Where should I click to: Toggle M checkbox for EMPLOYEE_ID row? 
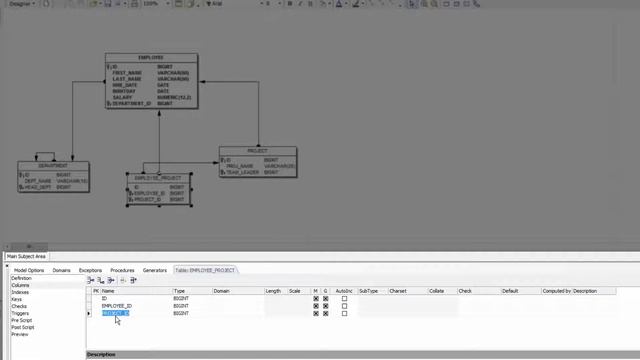(x=316, y=306)
